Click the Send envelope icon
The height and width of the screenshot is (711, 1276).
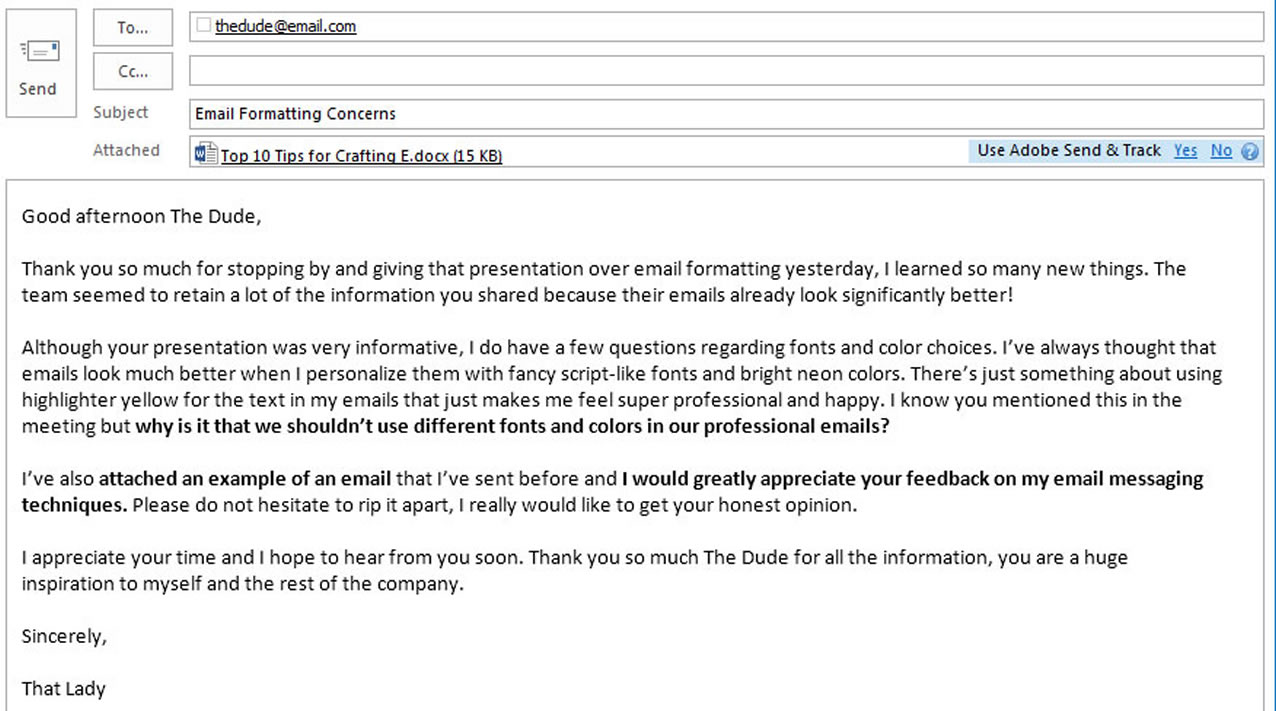40,51
